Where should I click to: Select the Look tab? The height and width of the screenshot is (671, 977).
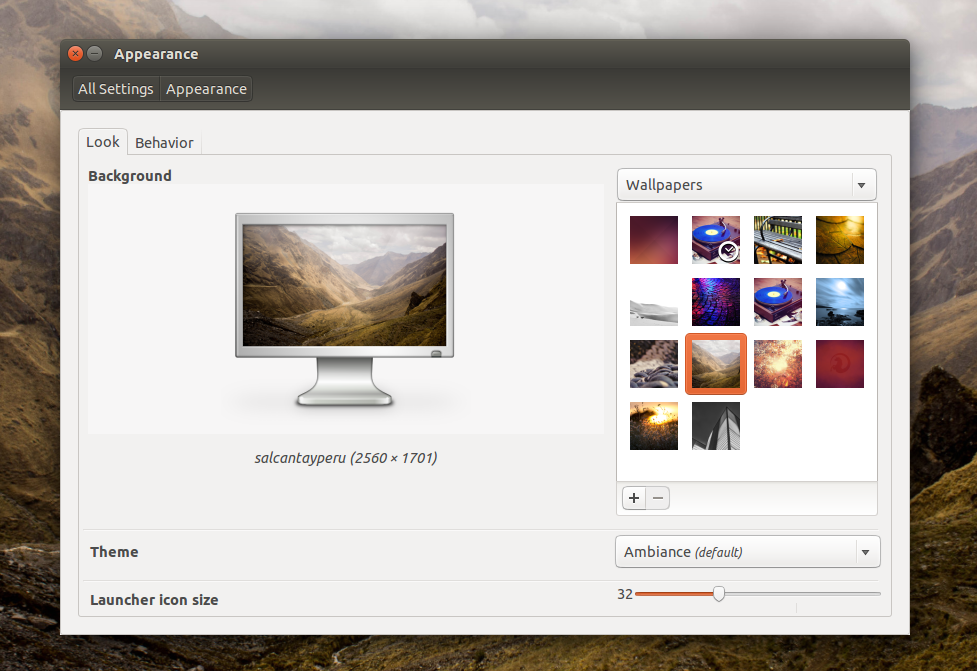point(103,142)
